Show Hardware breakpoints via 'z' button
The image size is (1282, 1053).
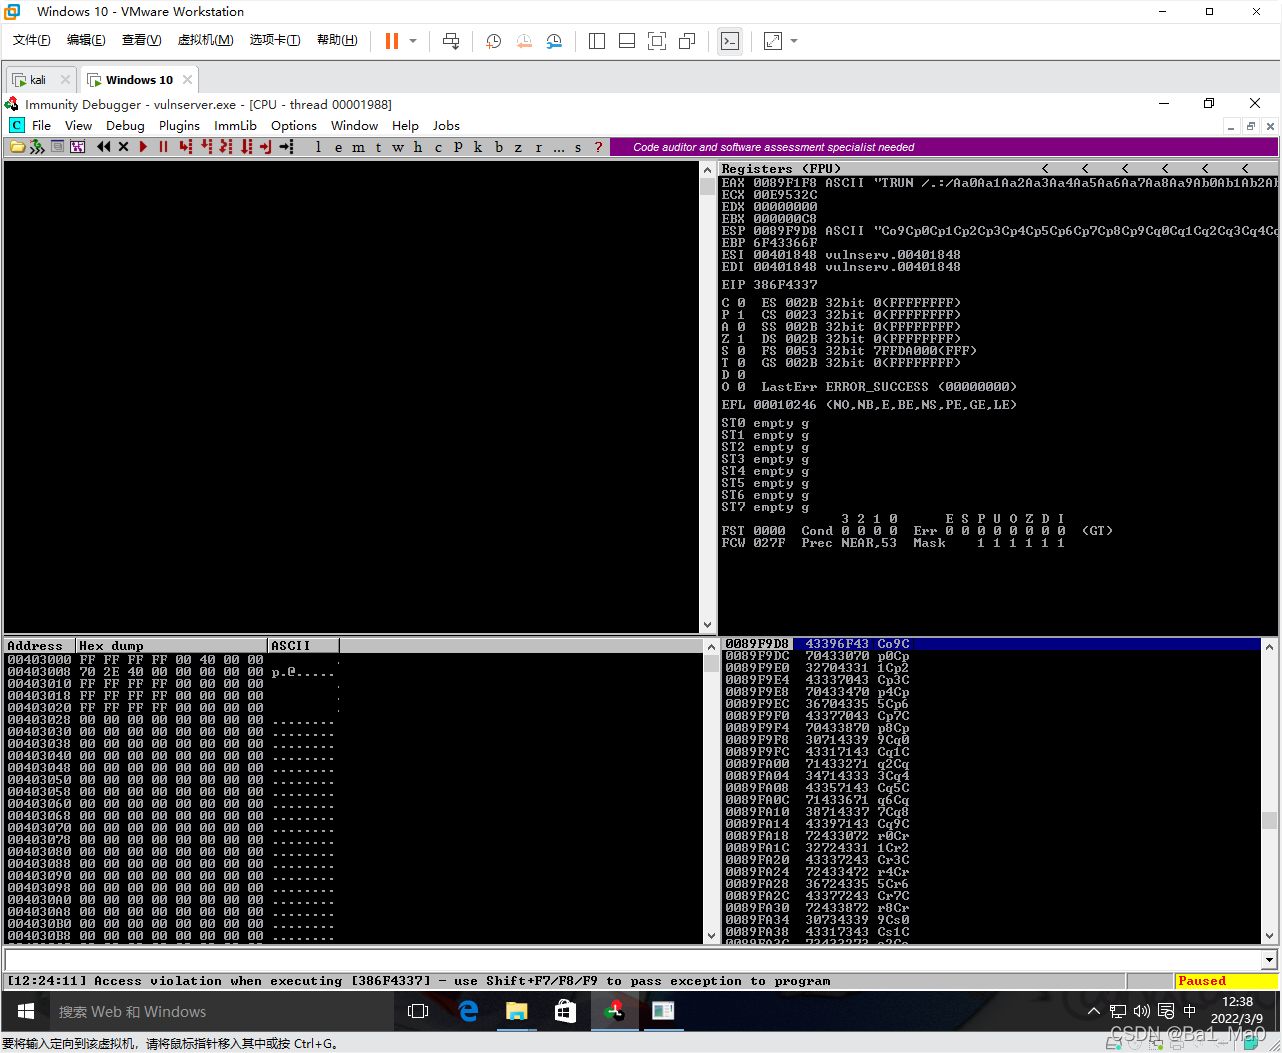518,147
